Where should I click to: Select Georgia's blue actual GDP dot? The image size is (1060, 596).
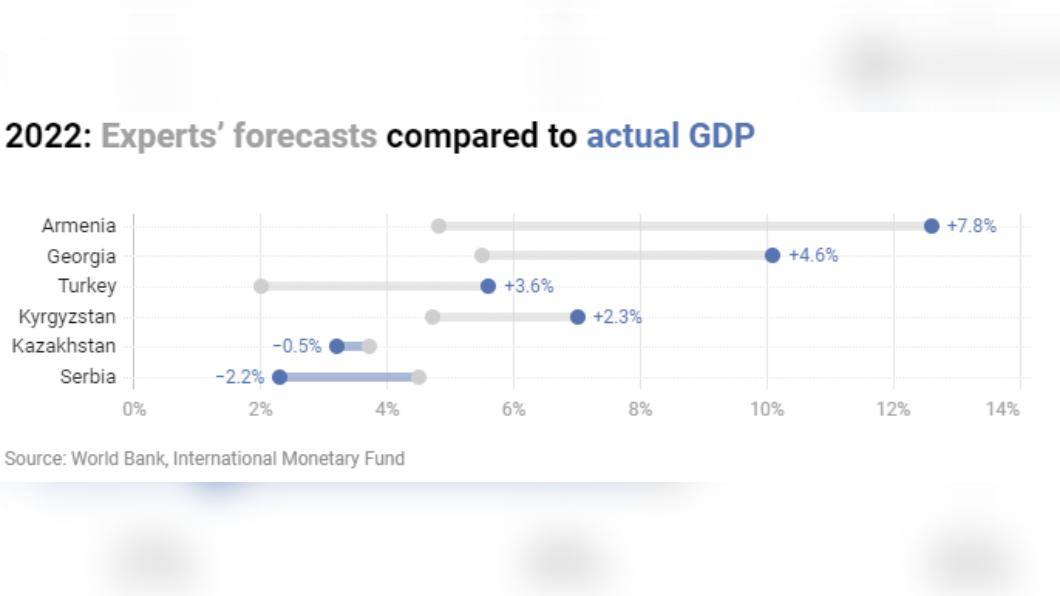point(772,256)
